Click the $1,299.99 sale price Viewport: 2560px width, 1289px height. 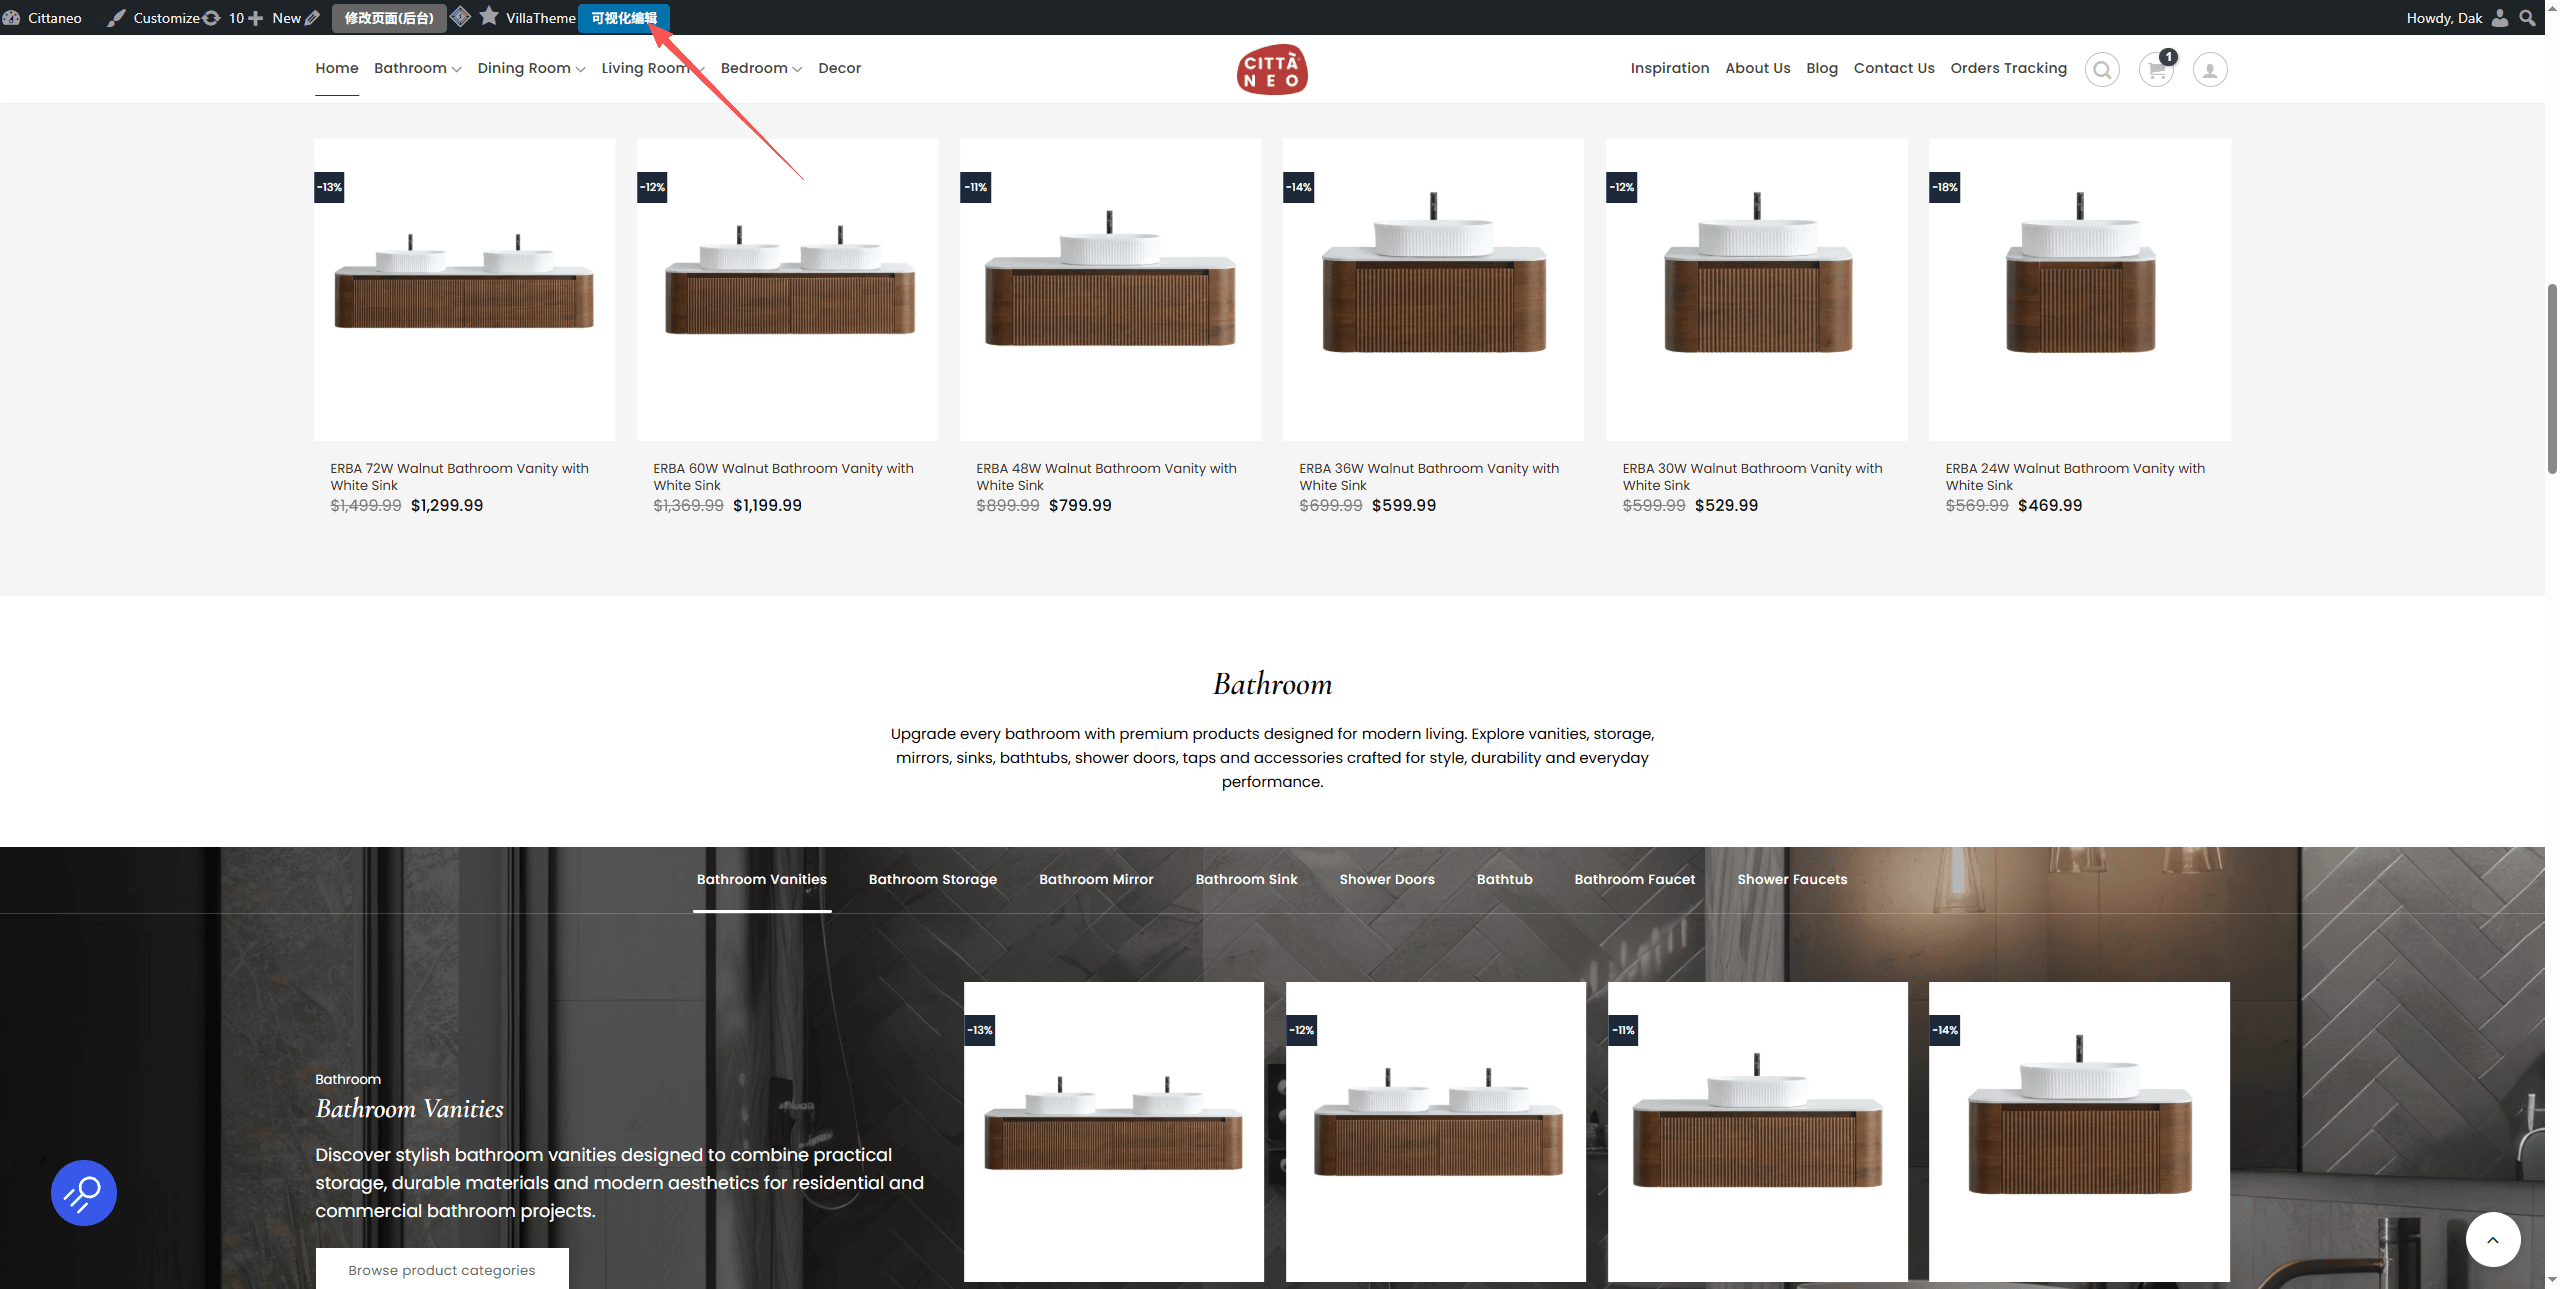[447, 505]
